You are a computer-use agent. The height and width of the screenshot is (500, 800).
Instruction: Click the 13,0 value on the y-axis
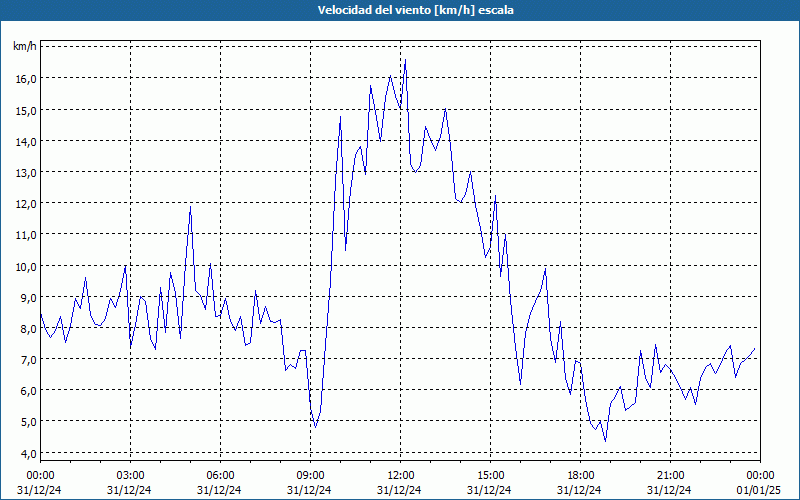pyautogui.click(x=26, y=172)
